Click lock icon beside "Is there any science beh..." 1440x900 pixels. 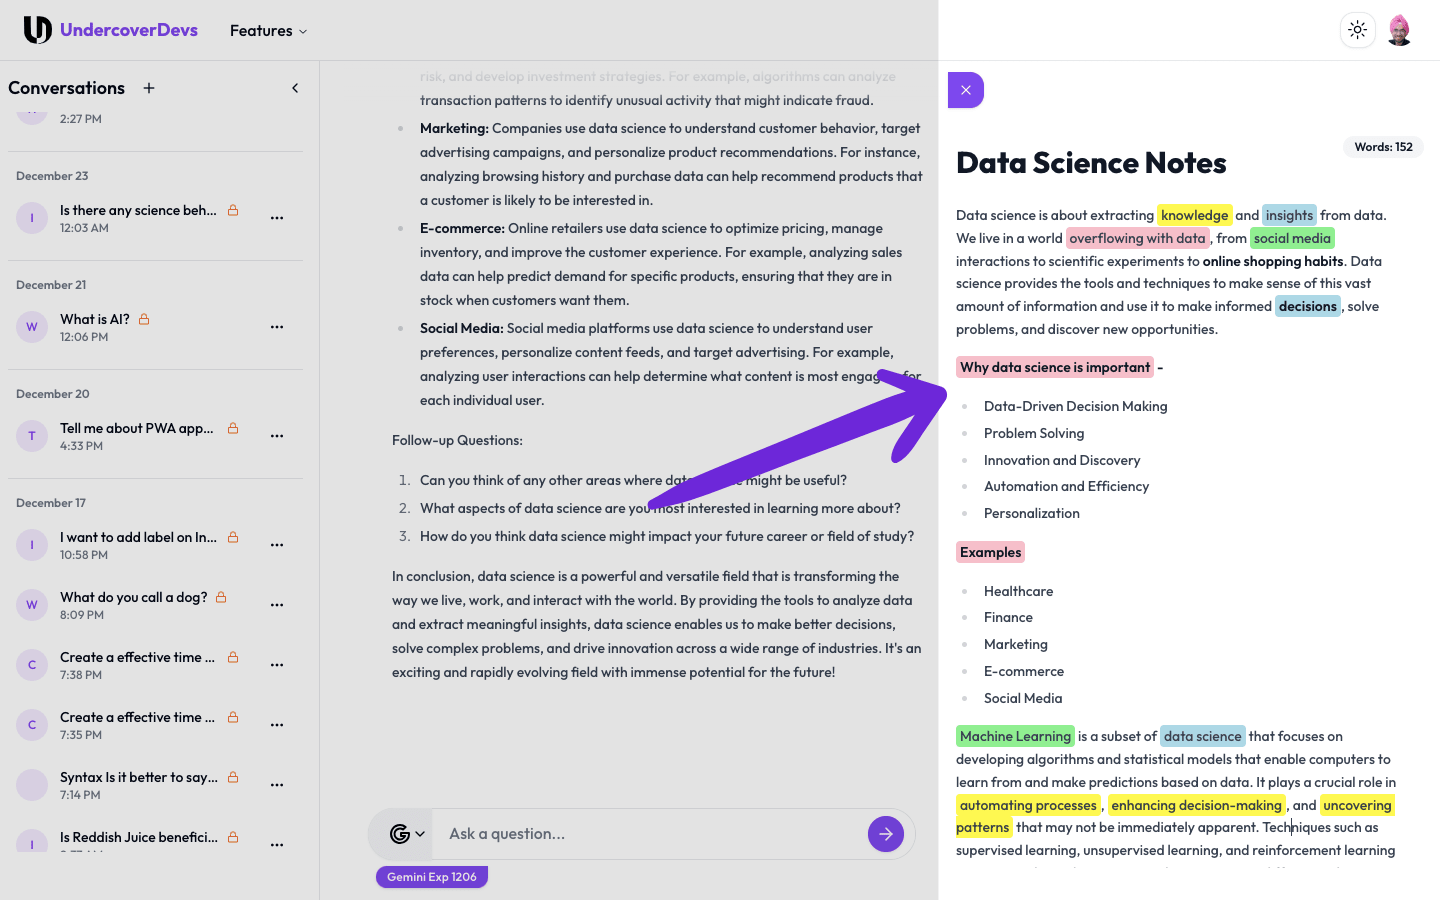click(x=233, y=210)
